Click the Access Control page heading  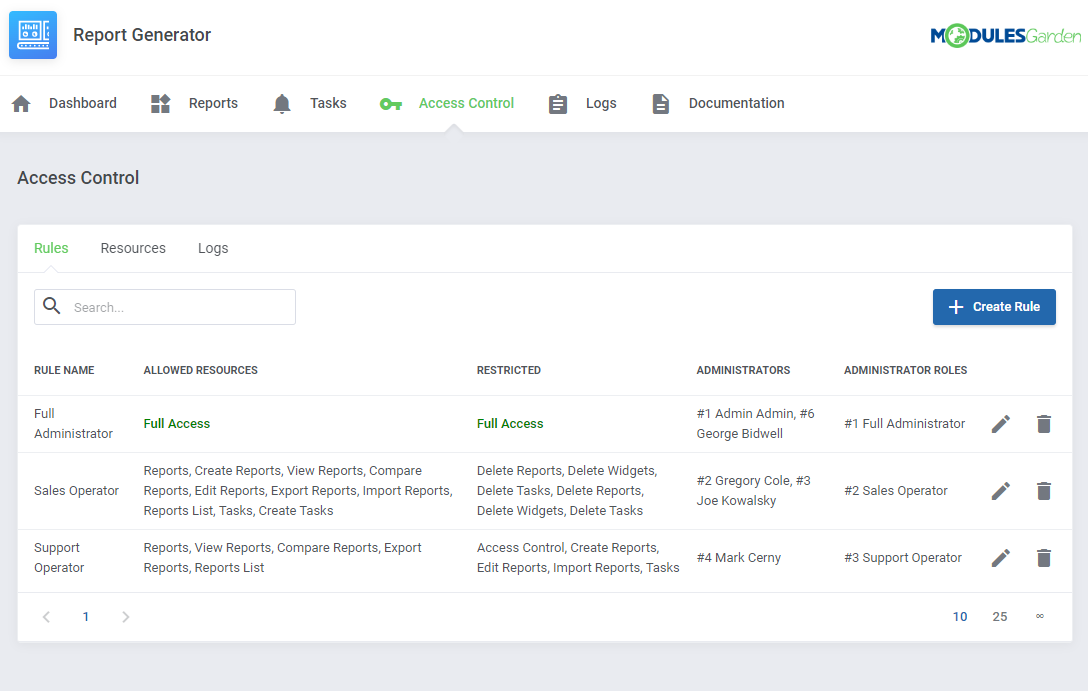pyautogui.click(x=78, y=178)
